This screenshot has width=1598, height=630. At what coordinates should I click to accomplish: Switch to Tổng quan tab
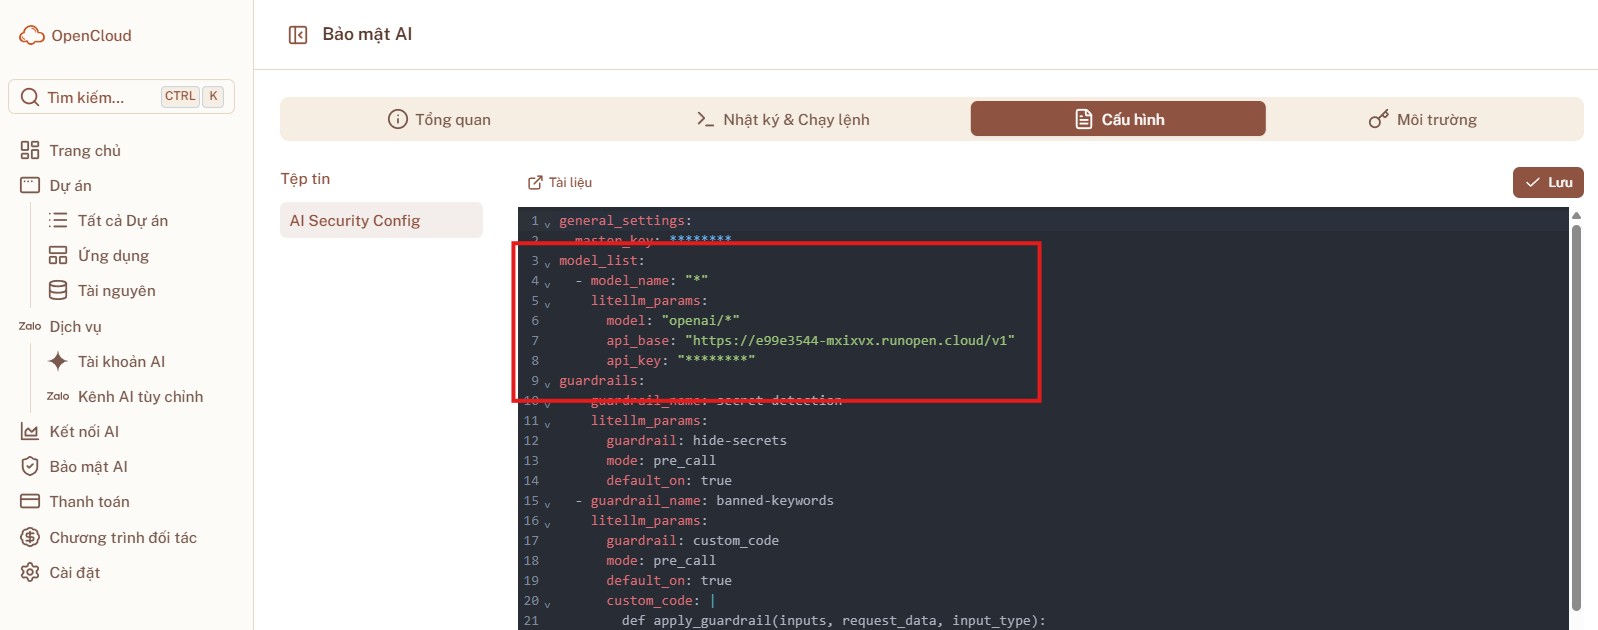(439, 119)
